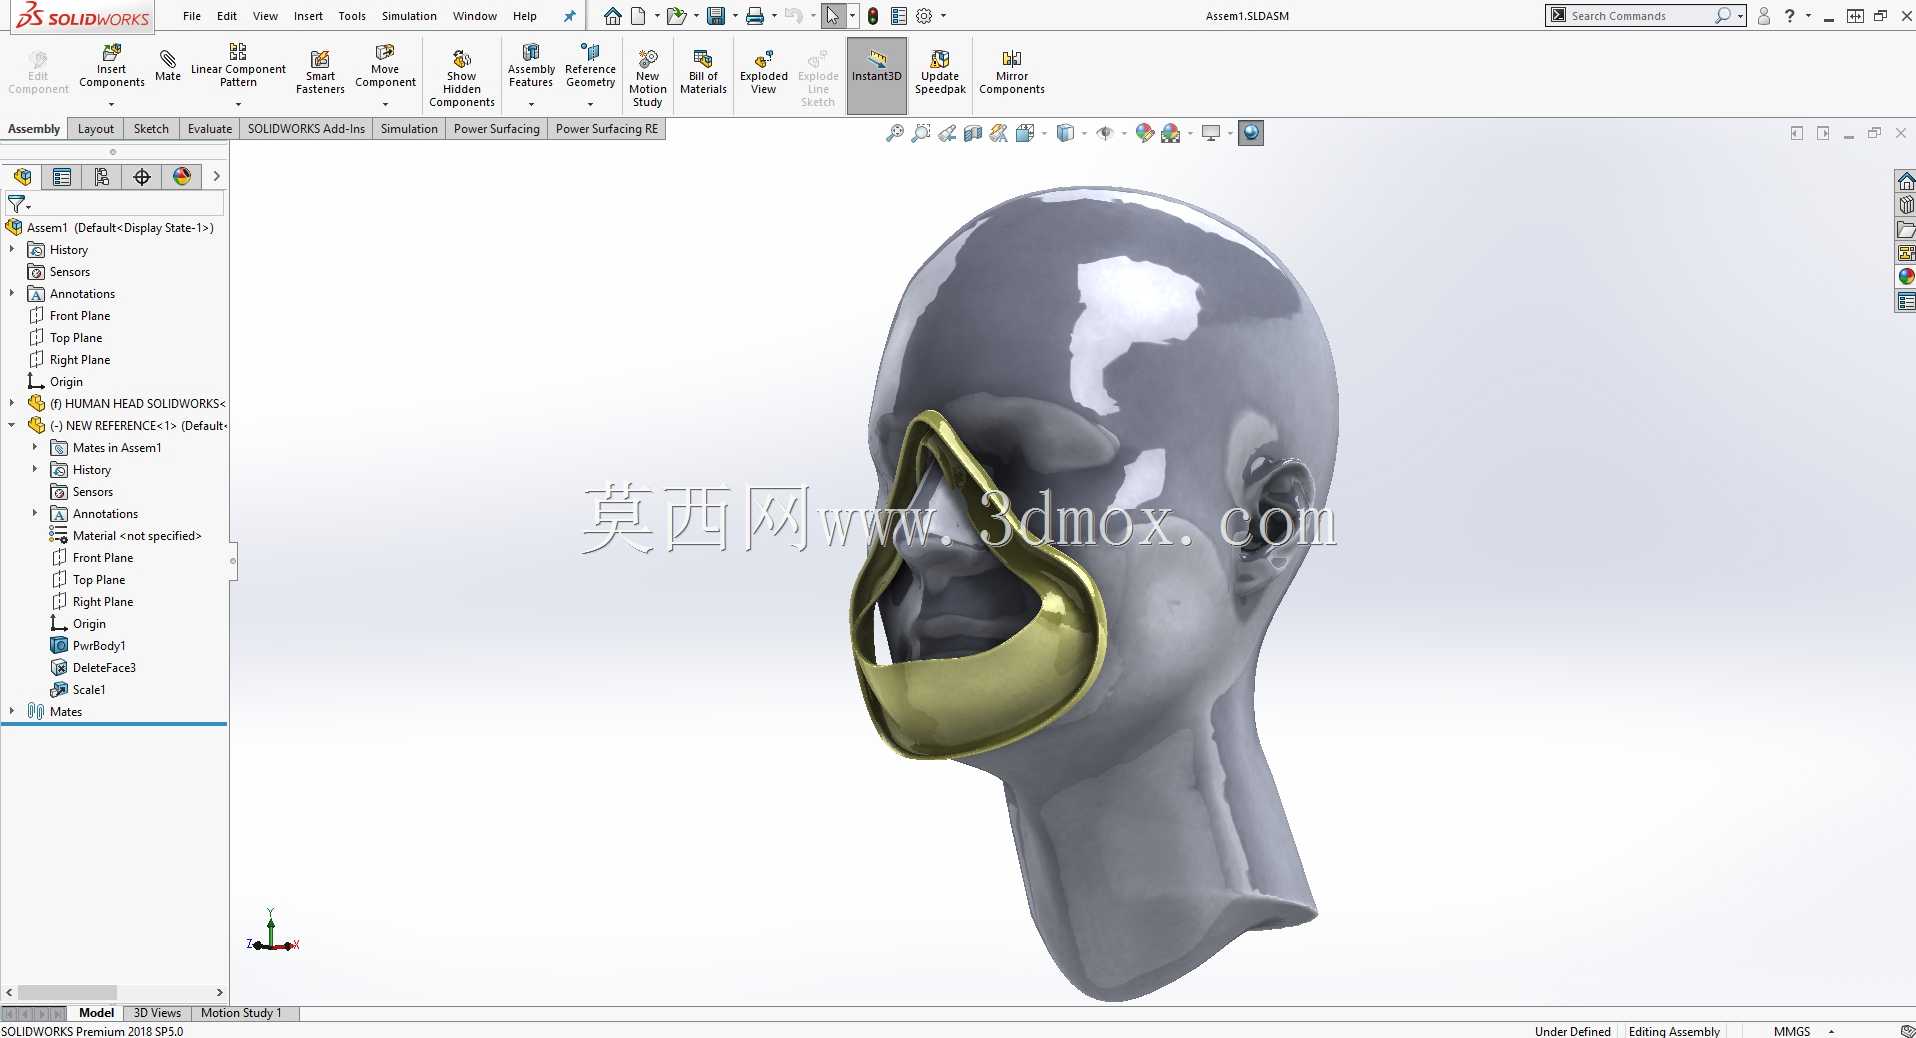Open Reference Geometry tool
Viewport: 1916px width, 1038px height.
[590, 67]
